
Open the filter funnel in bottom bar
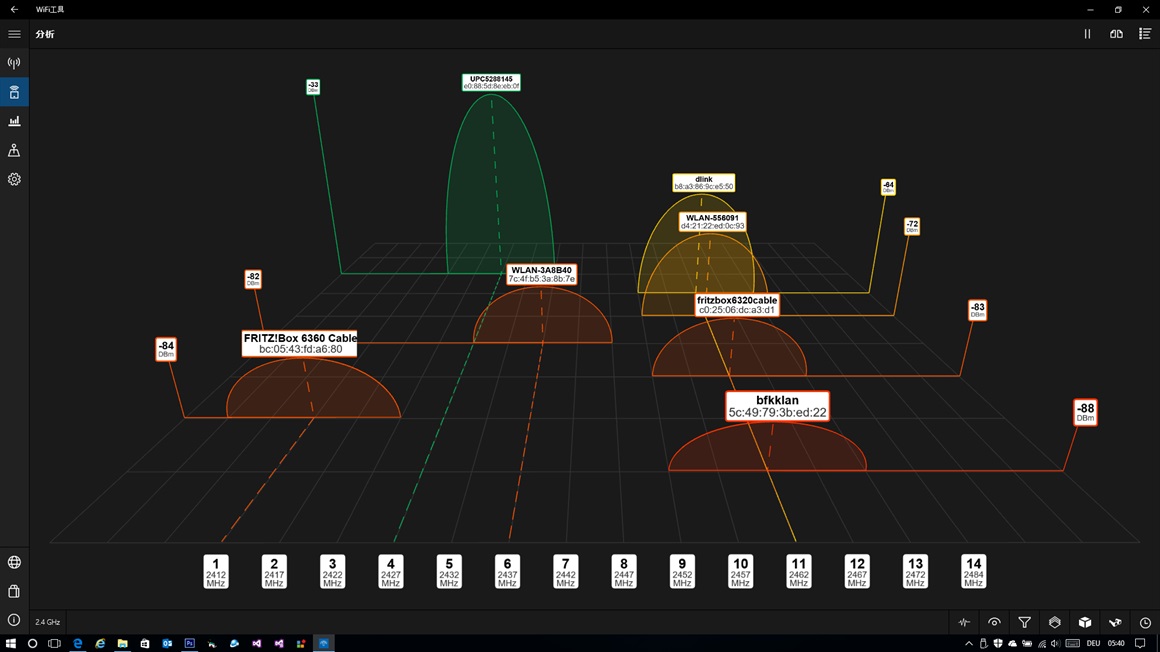click(1025, 622)
